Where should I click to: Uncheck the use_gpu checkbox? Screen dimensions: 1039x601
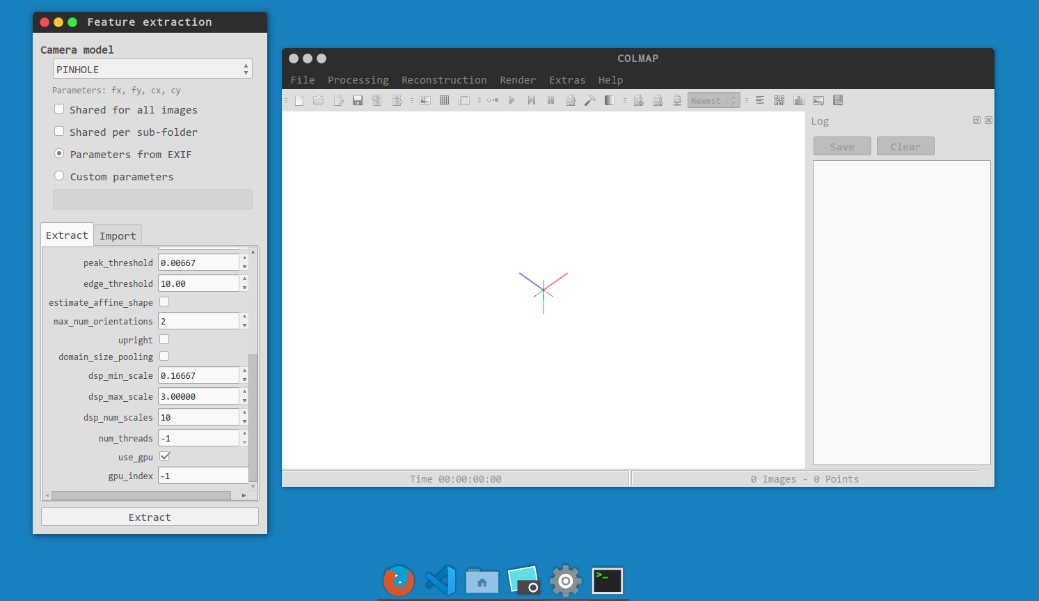point(165,457)
